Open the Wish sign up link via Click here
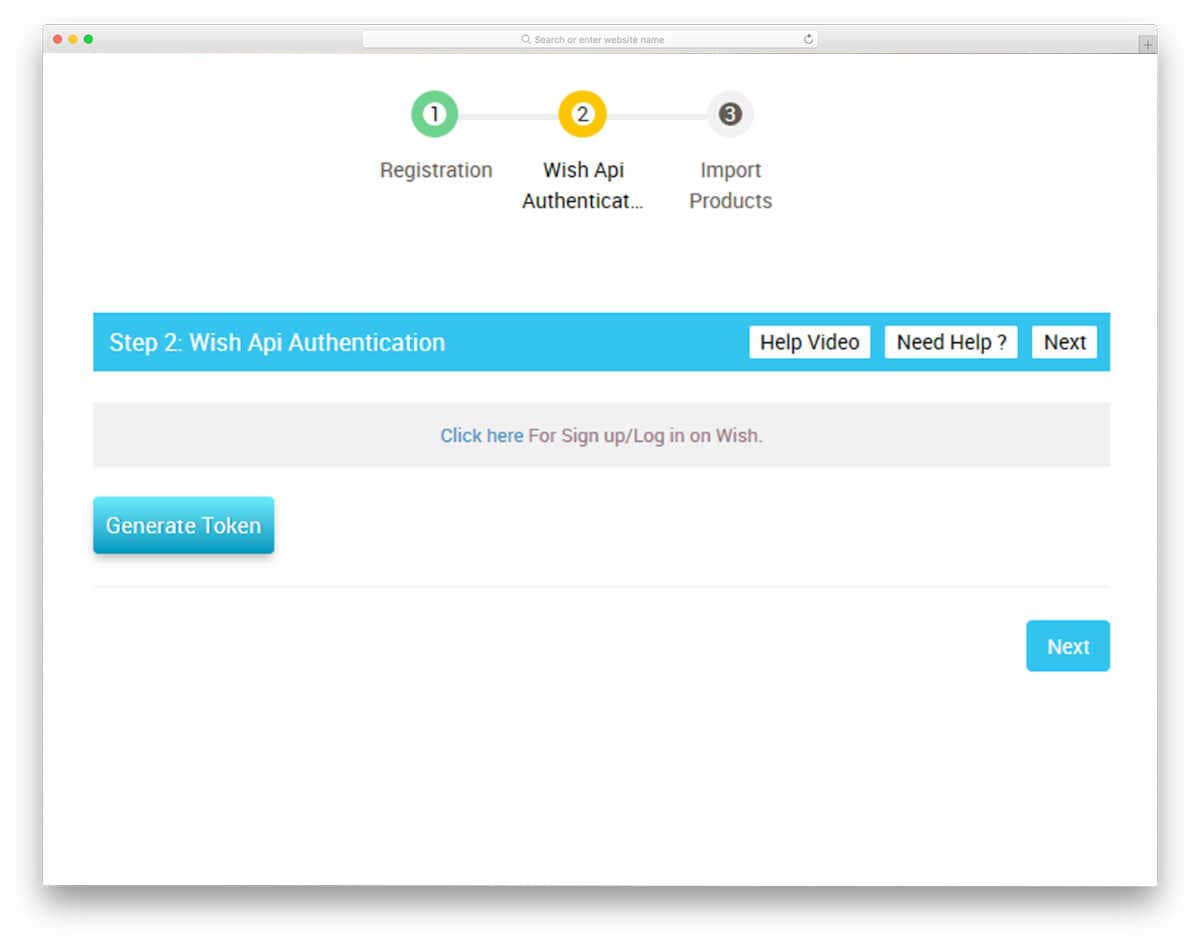Screen dimensions: 1200x946 pyautogui.click(x=481, y=435)
